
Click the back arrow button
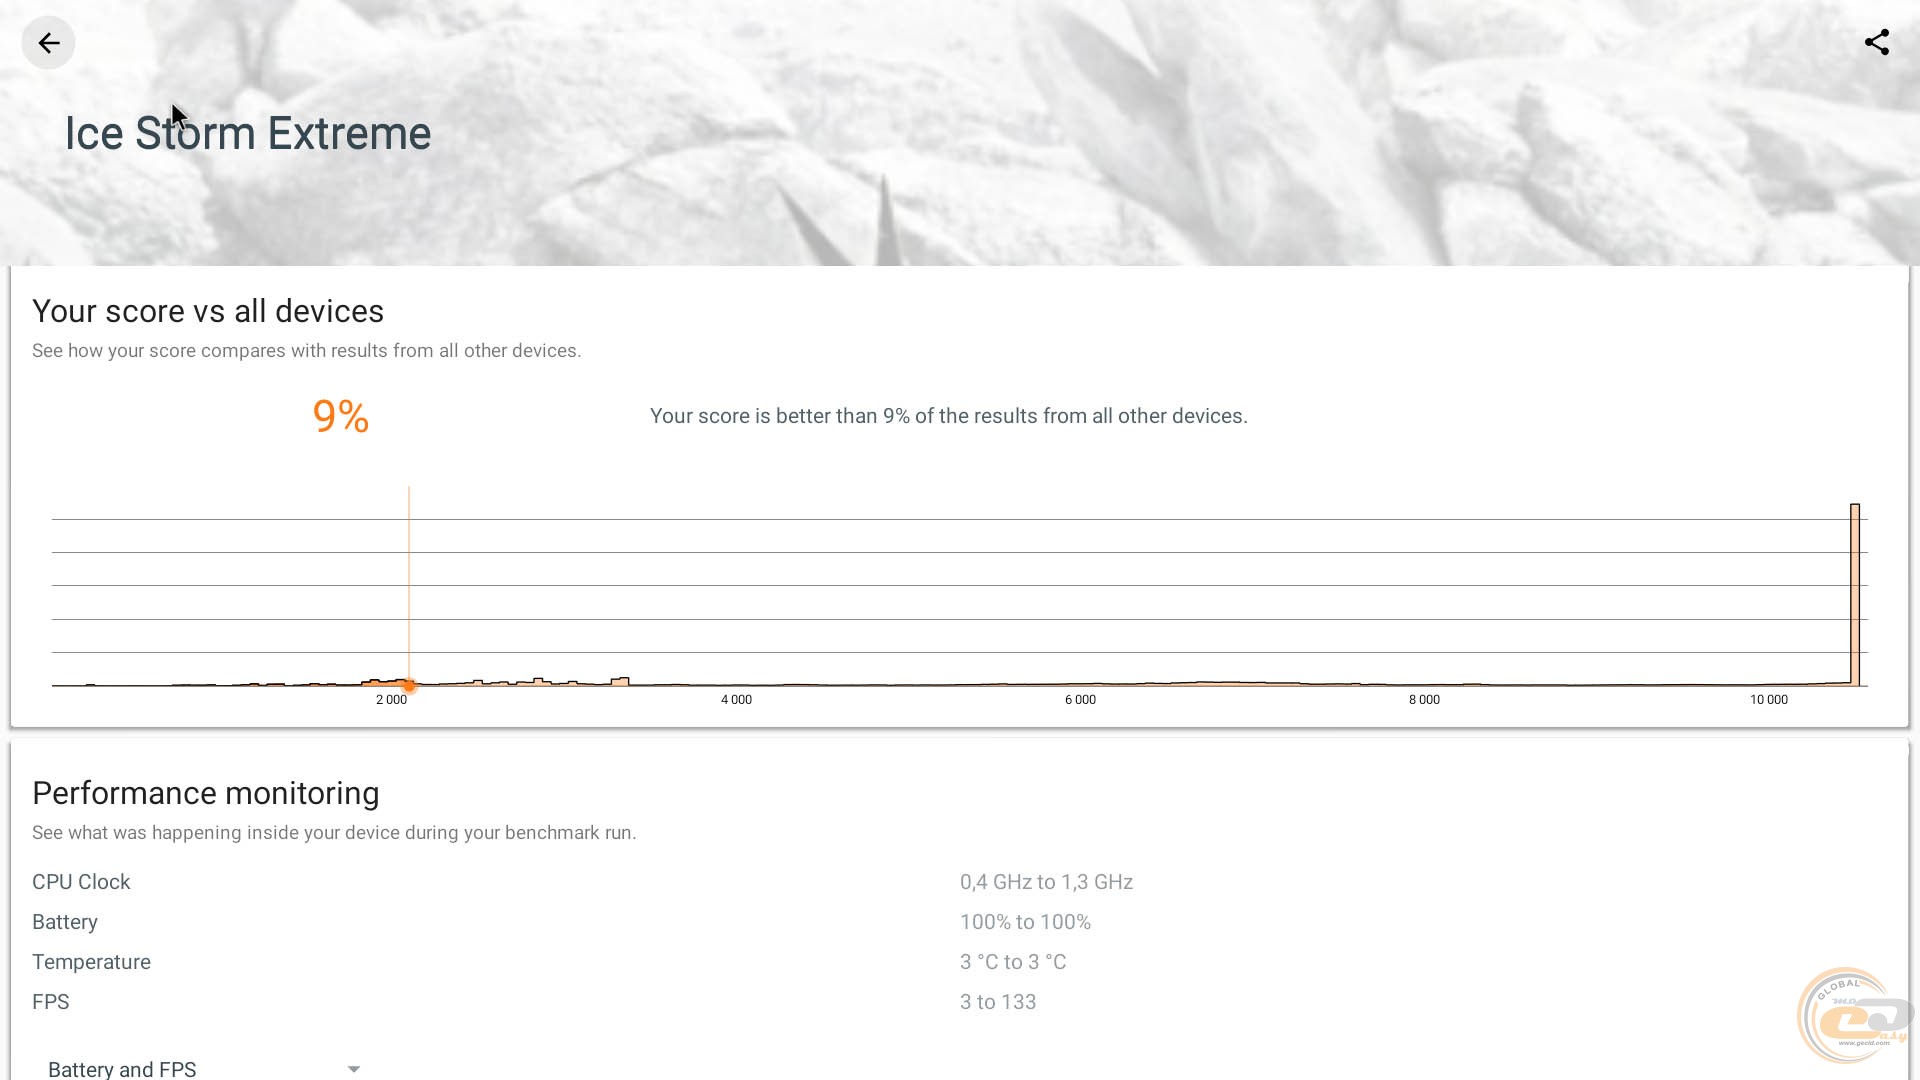coord(48,43)
